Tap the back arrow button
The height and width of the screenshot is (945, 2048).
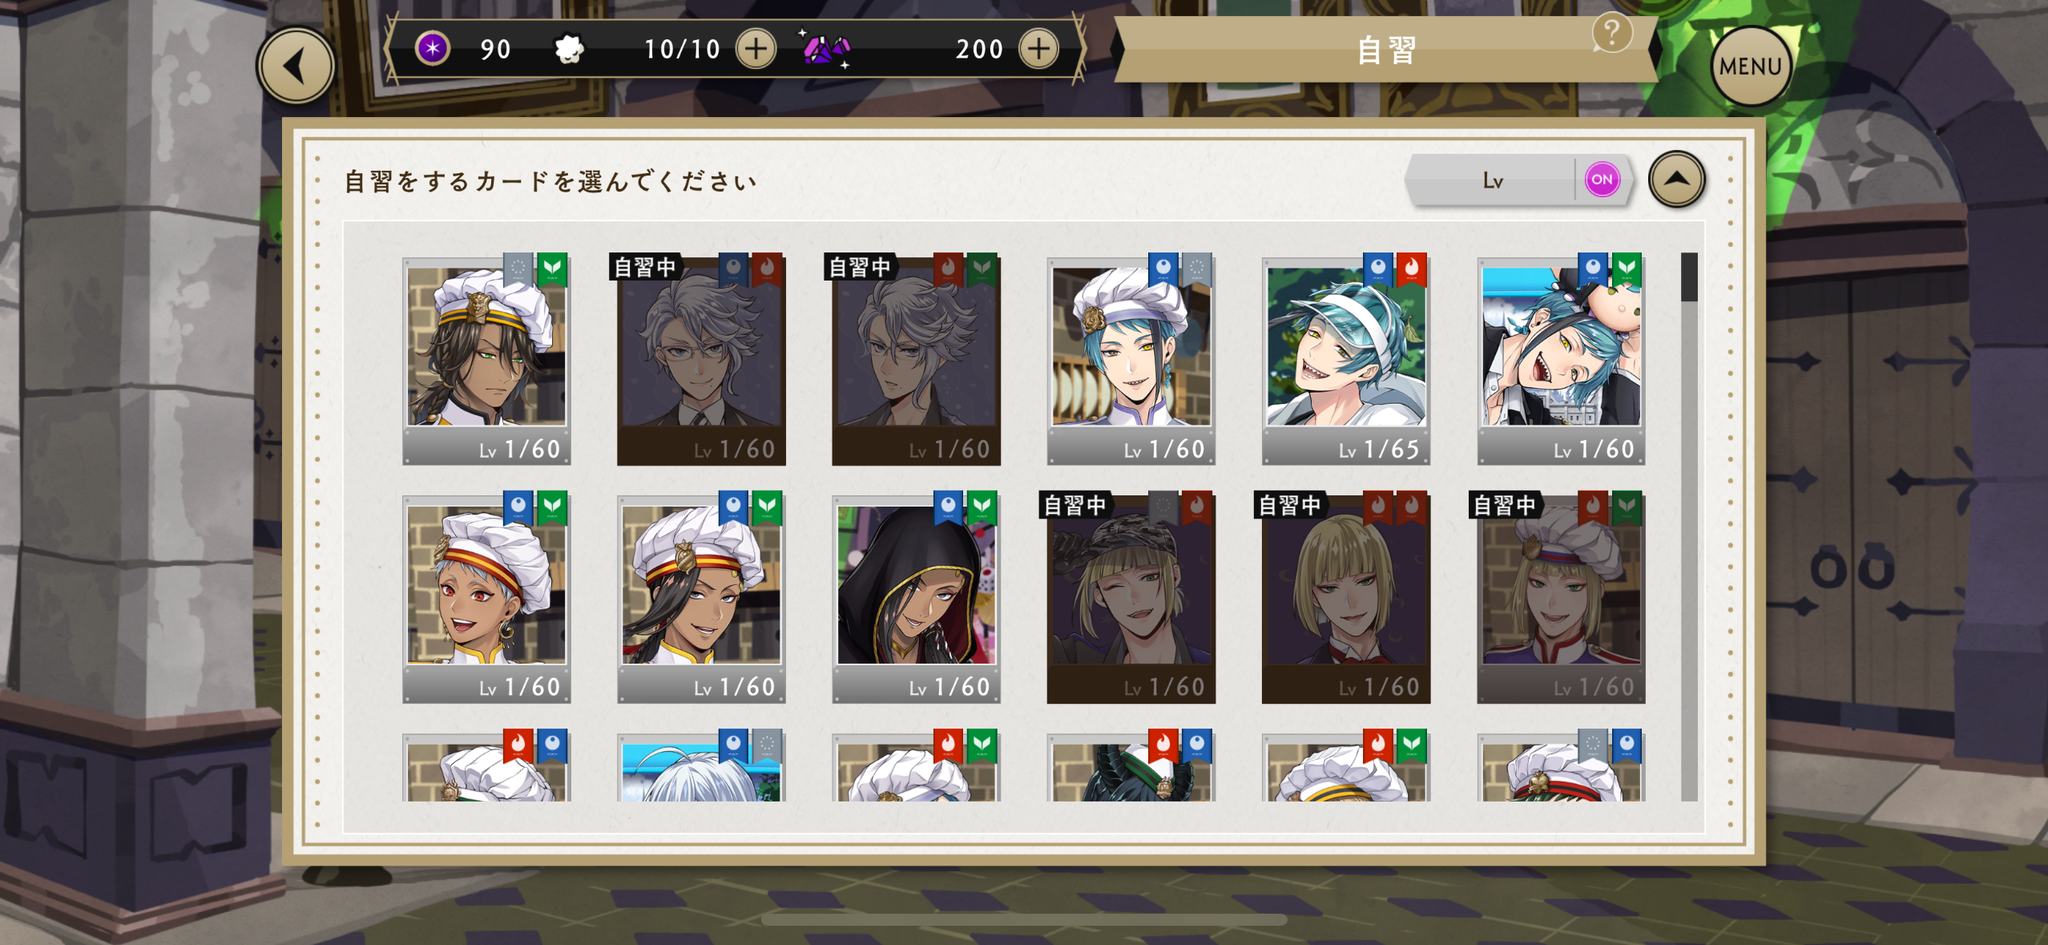(x=295, y=66)
